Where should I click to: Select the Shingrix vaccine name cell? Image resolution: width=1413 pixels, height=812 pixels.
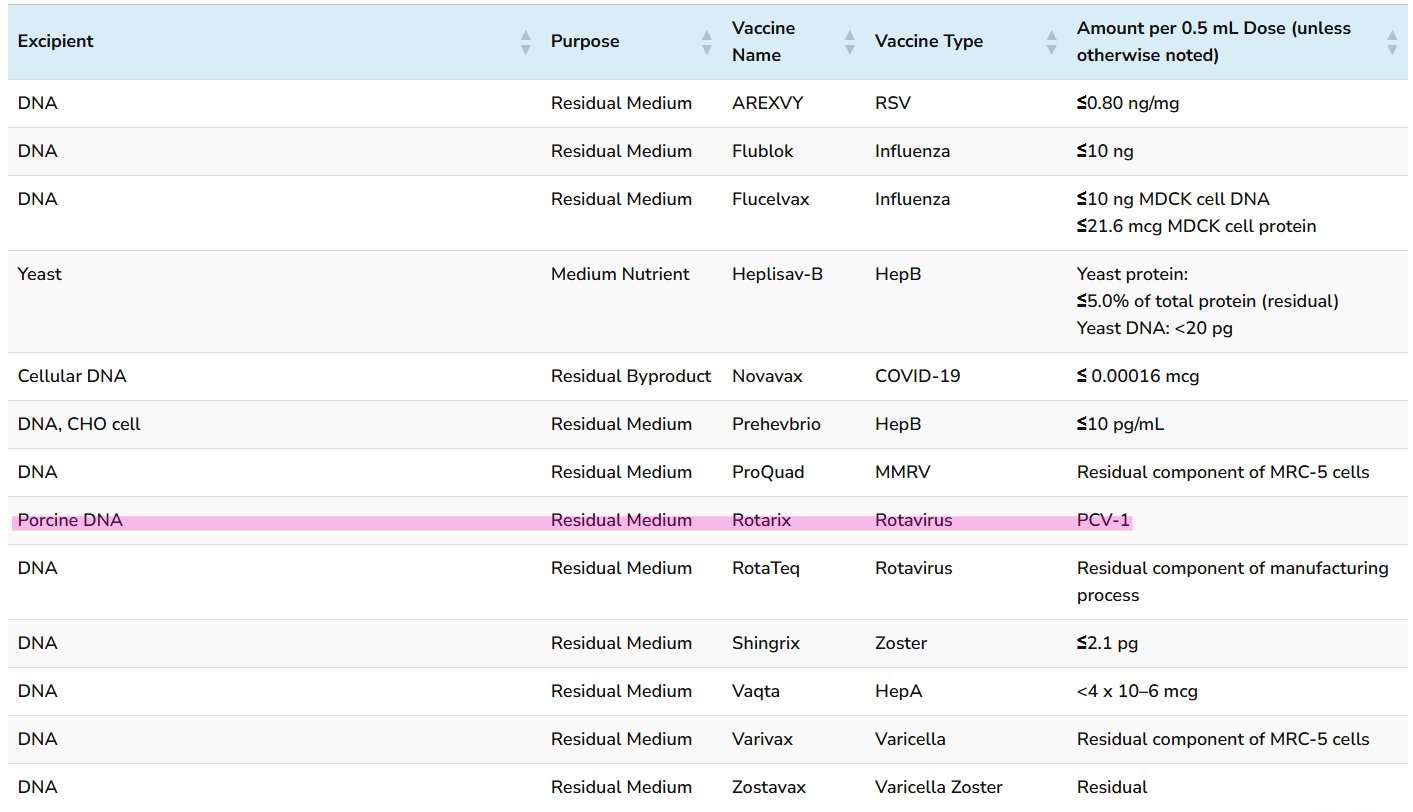click(766, 643)
